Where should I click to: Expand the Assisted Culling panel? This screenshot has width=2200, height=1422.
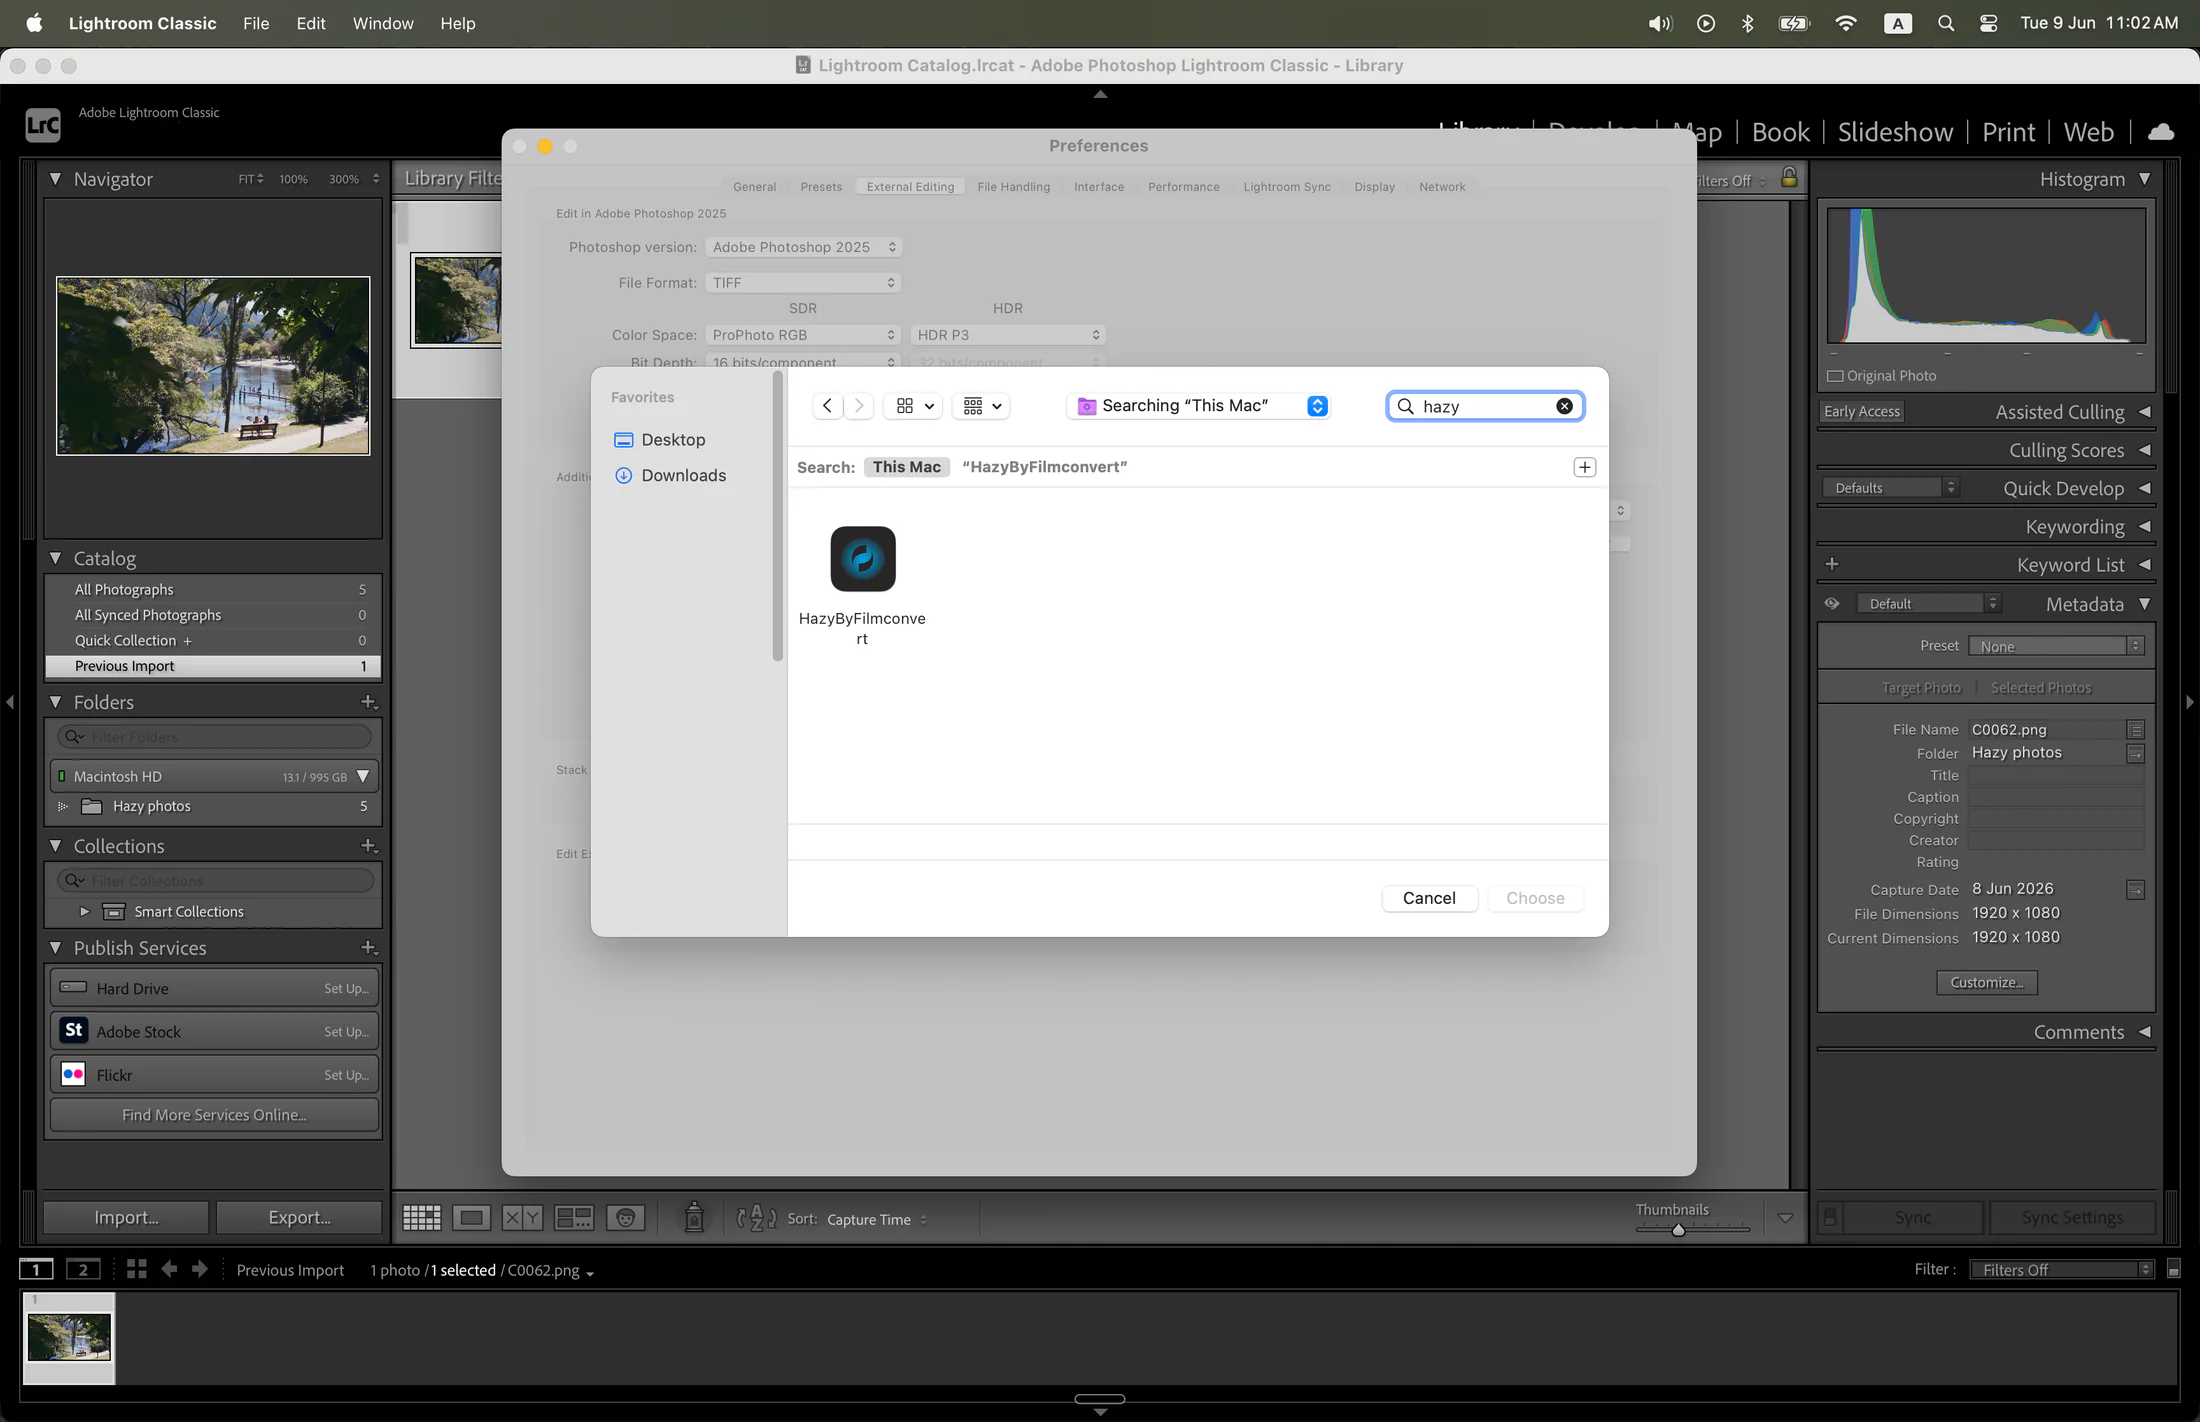tap(2144, 412)
